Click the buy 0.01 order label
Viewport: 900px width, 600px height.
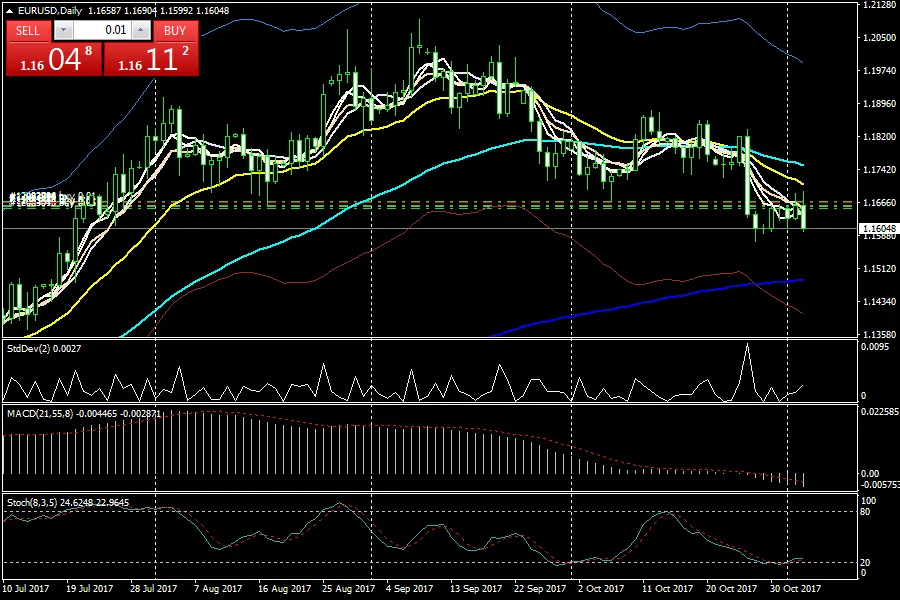(x=51, y=199)
